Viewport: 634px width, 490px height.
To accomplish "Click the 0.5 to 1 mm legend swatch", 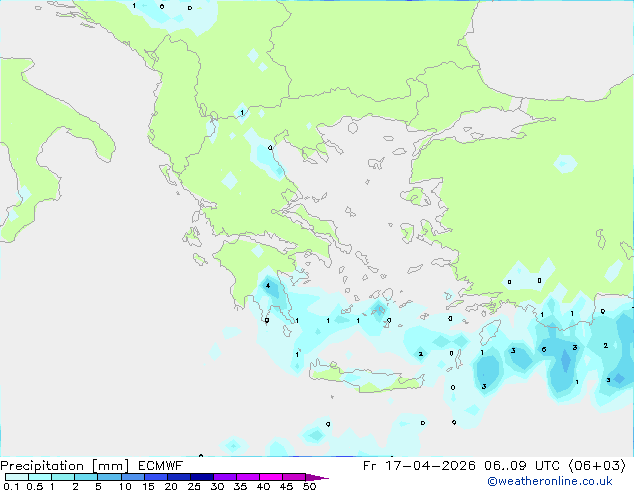I will 40,477.
